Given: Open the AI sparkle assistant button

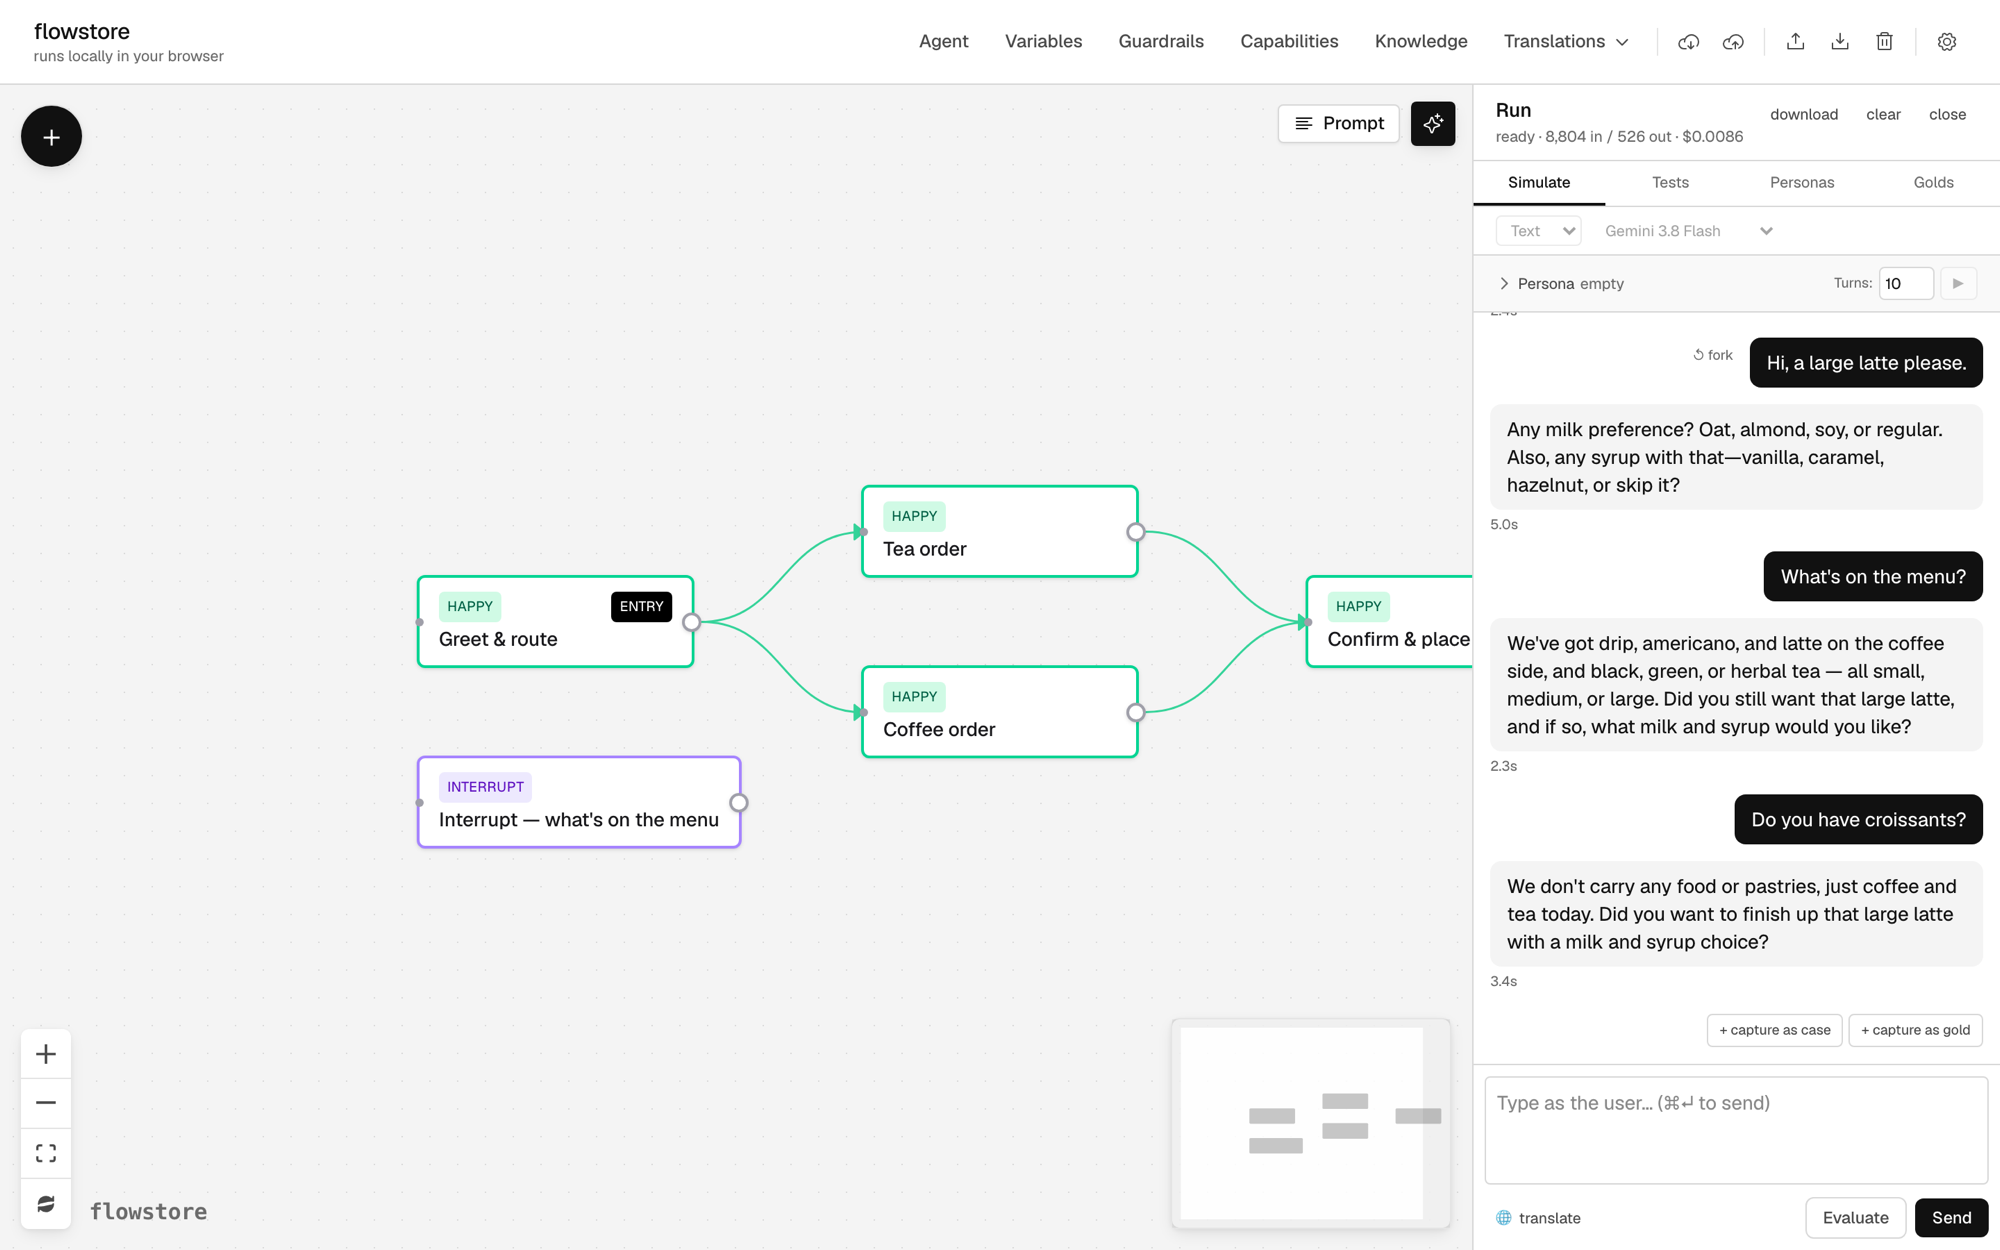Looking at the screenshot, I should click(1432, 123).
